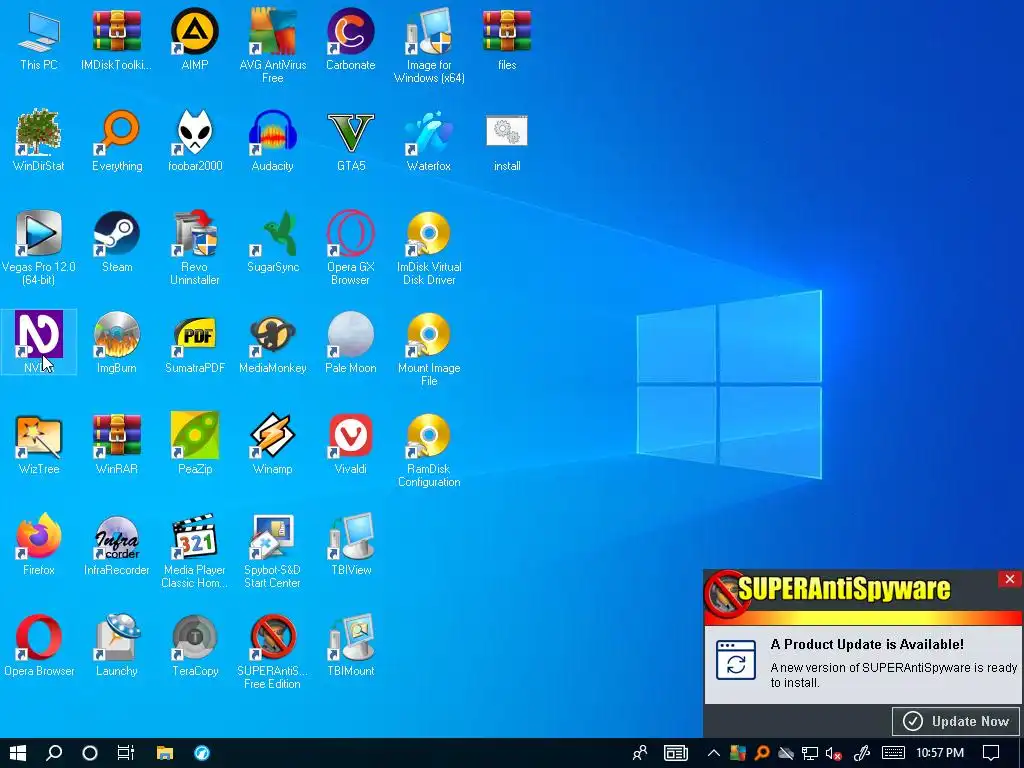
Task: Launch MediaMonkey desktop icon
Action: point(272,342)
